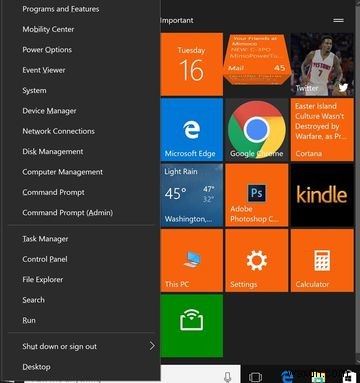Click the tile group handle beside Important
This screenshot has height=383, width=360.
(338, 20)
